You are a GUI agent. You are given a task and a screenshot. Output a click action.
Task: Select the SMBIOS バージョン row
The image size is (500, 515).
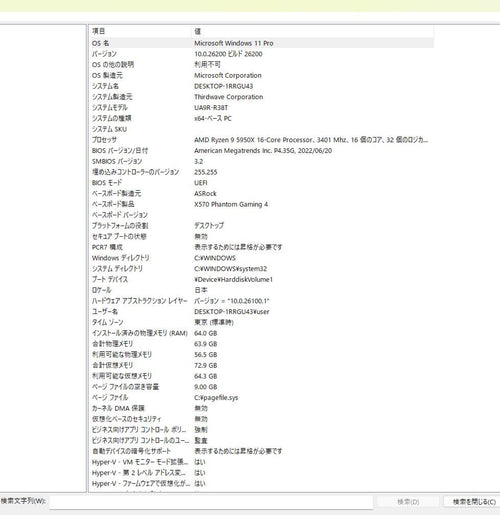click(x=261, y=161)
